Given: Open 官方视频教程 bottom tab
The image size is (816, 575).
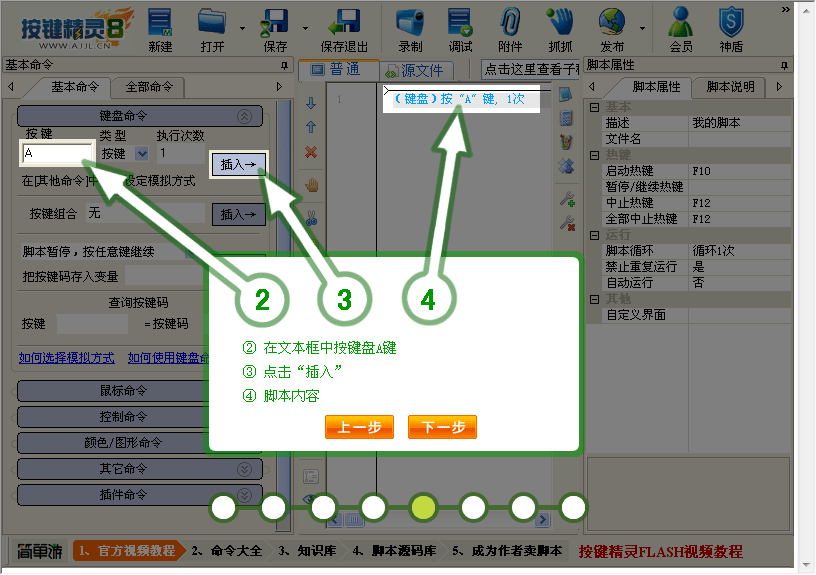Looking at the screenshot, I should click(x=128, y=551).
